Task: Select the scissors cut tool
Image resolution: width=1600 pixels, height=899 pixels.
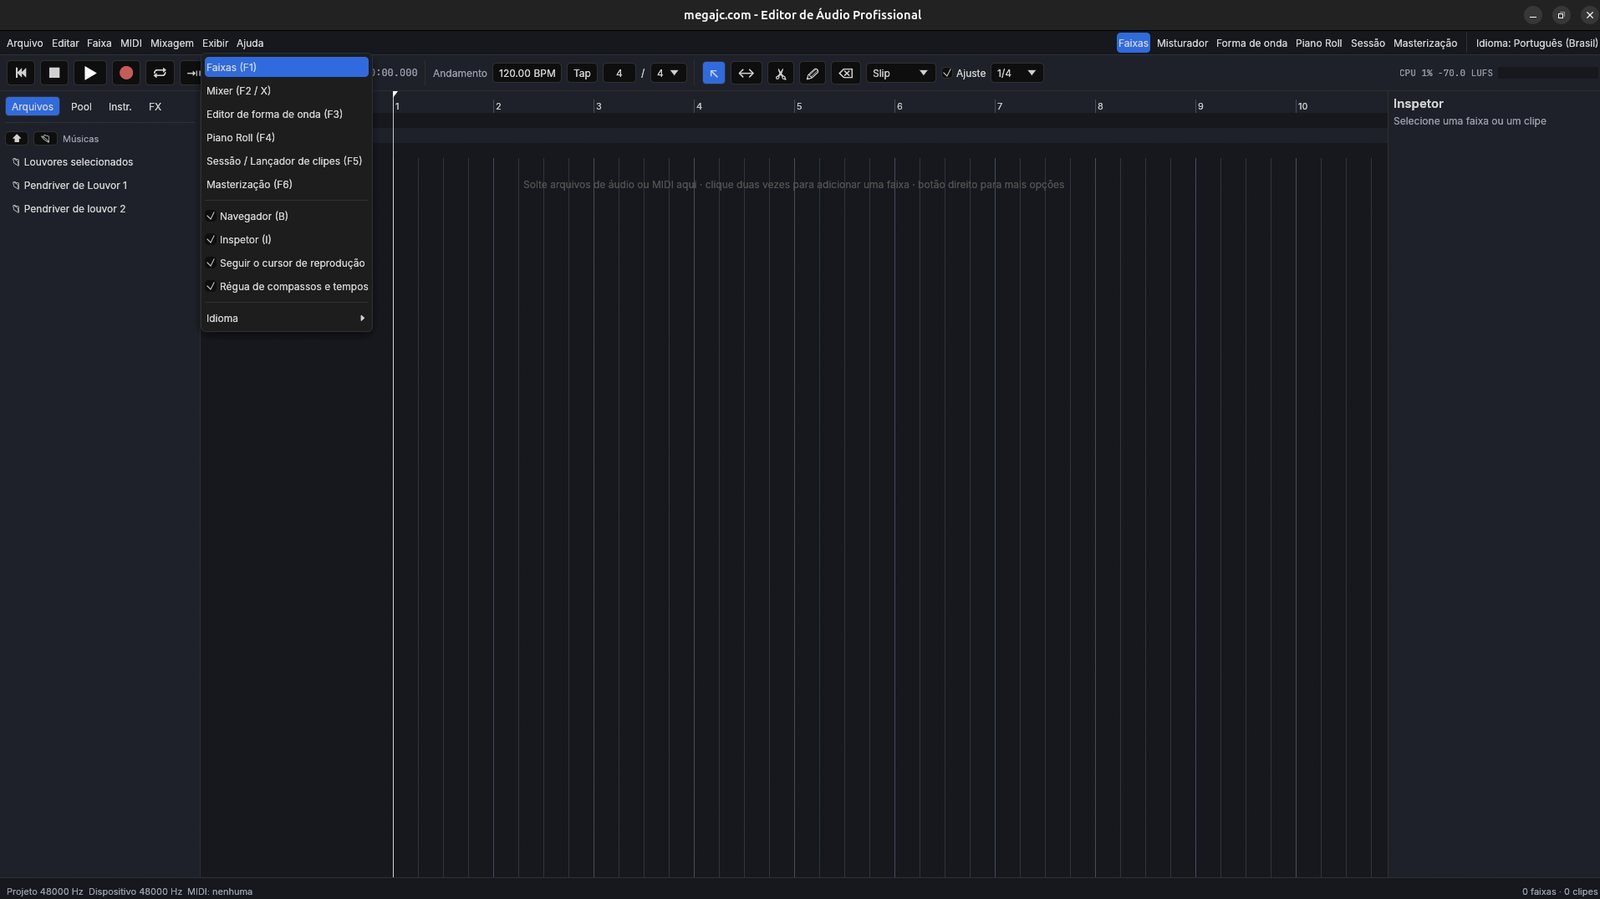Action: point(780,73)
